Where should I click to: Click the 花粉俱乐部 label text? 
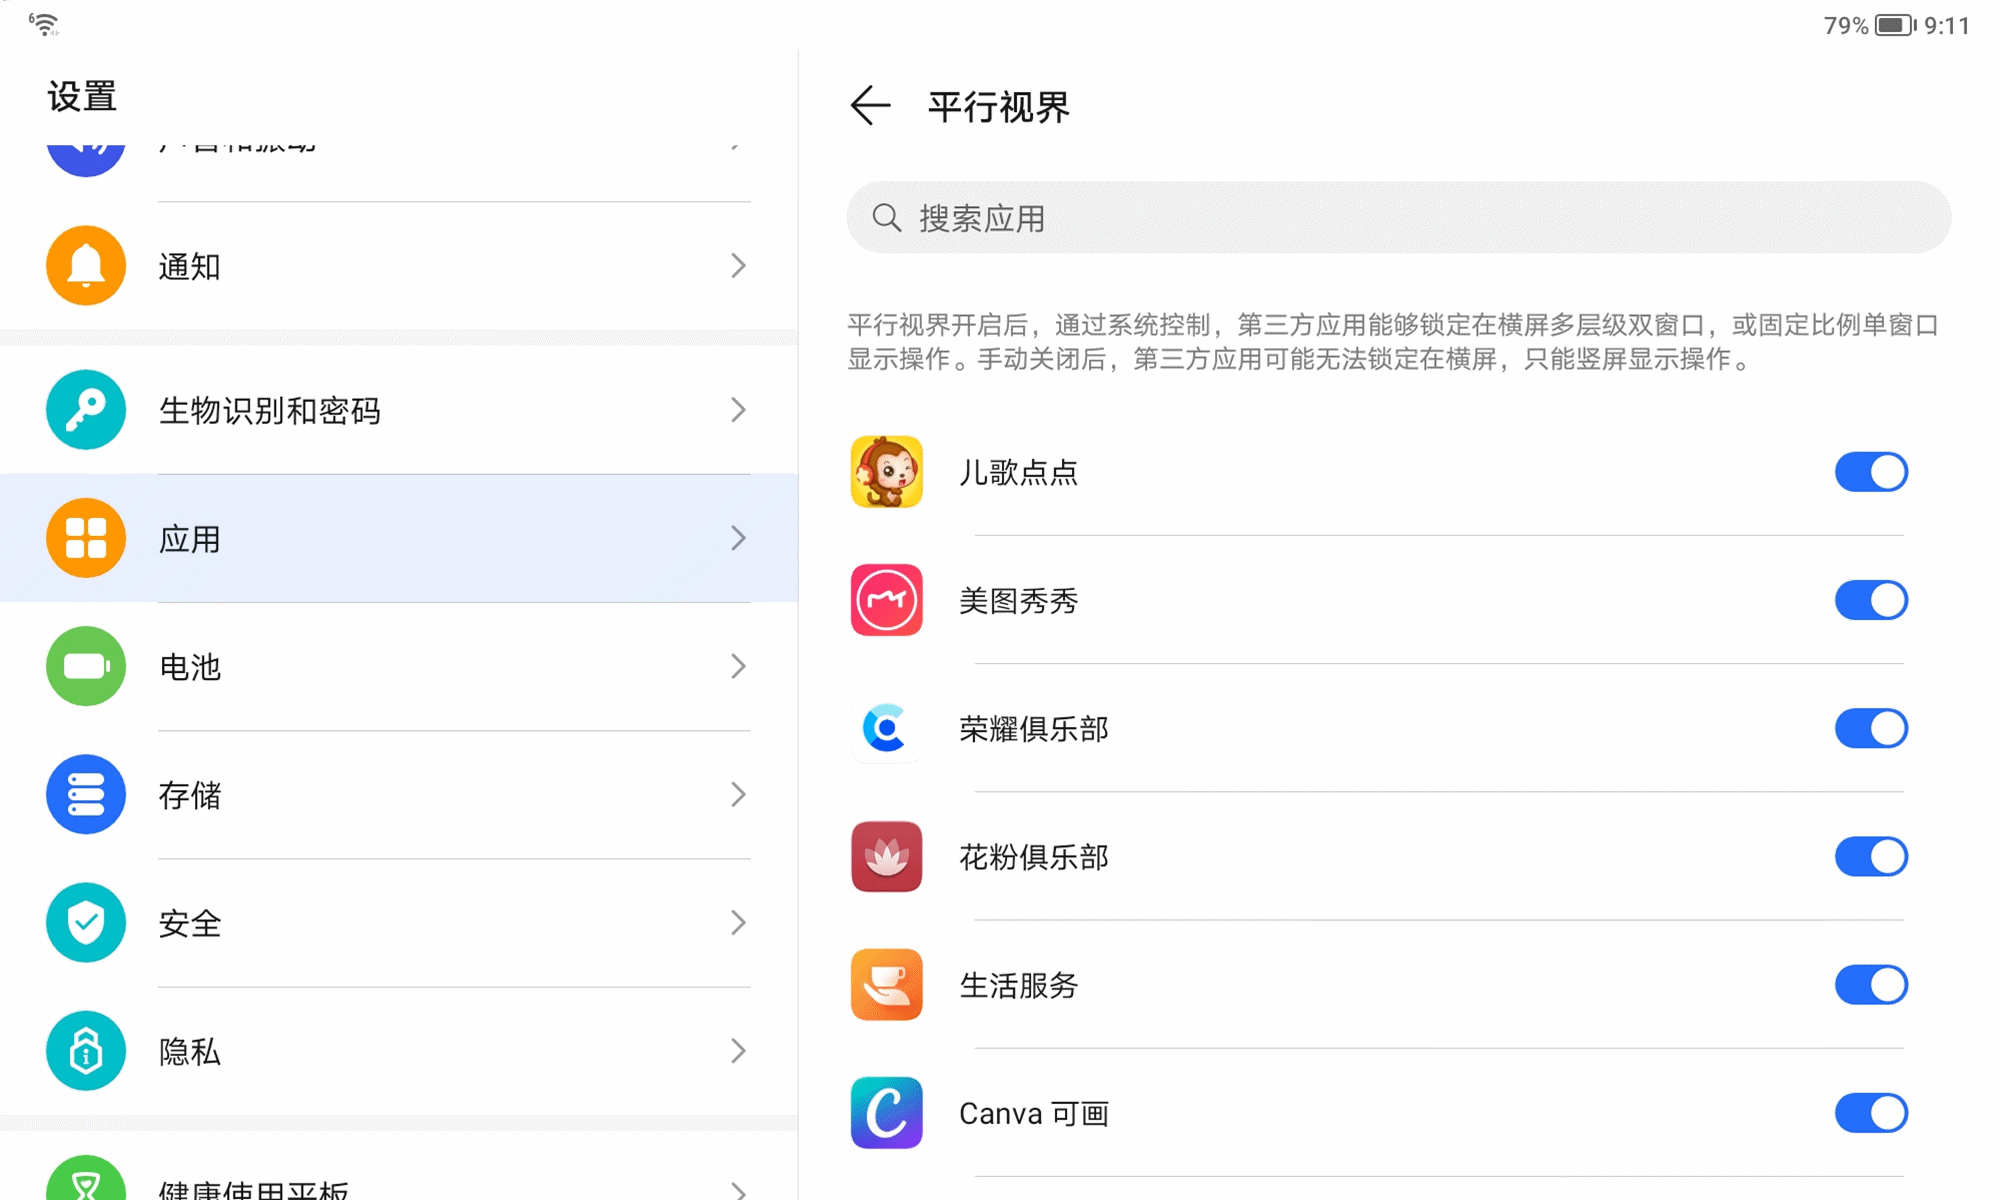tap(1034, 857)
